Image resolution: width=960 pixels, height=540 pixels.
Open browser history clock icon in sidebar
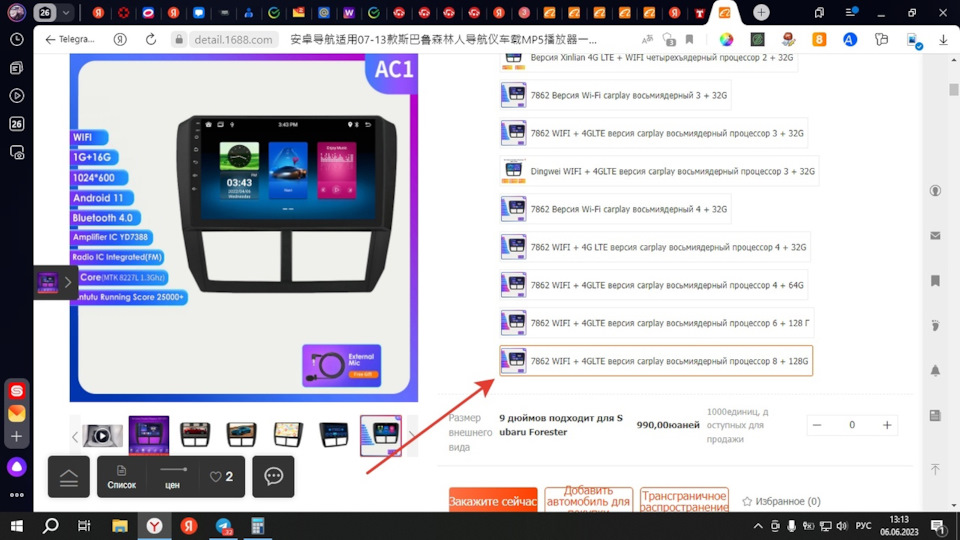click(17, 40)
